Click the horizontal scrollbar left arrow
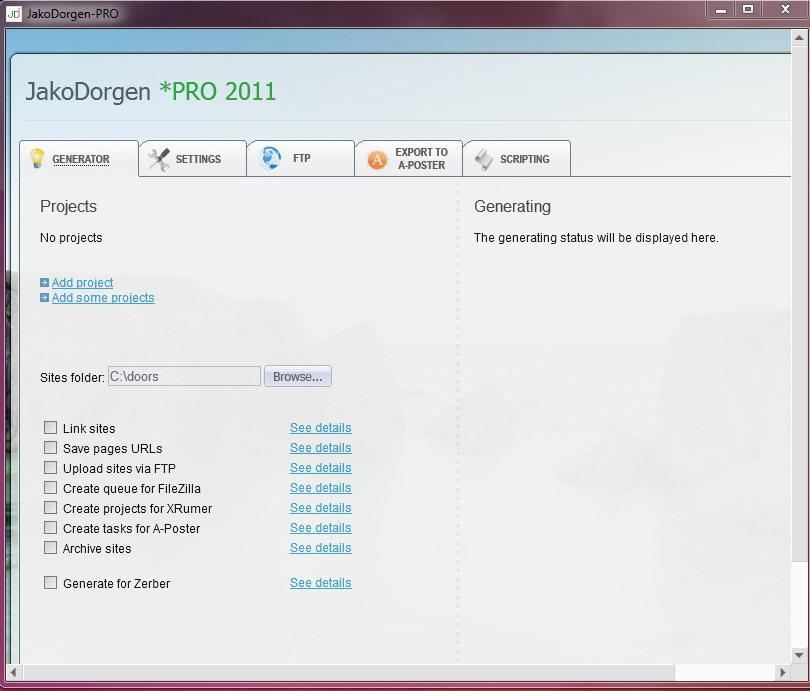Screen dimensions: 810x691 click(x=14, y=672)
